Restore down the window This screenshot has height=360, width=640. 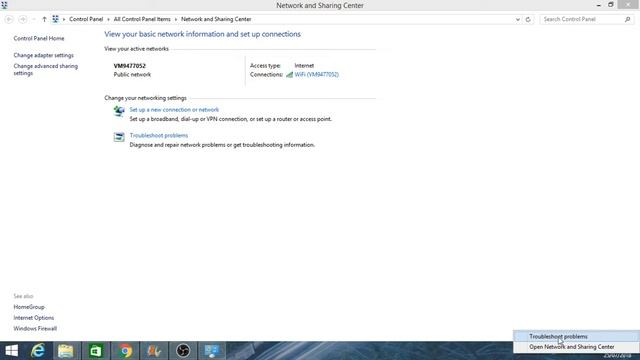pyautogui.click(x=611, y=5)
